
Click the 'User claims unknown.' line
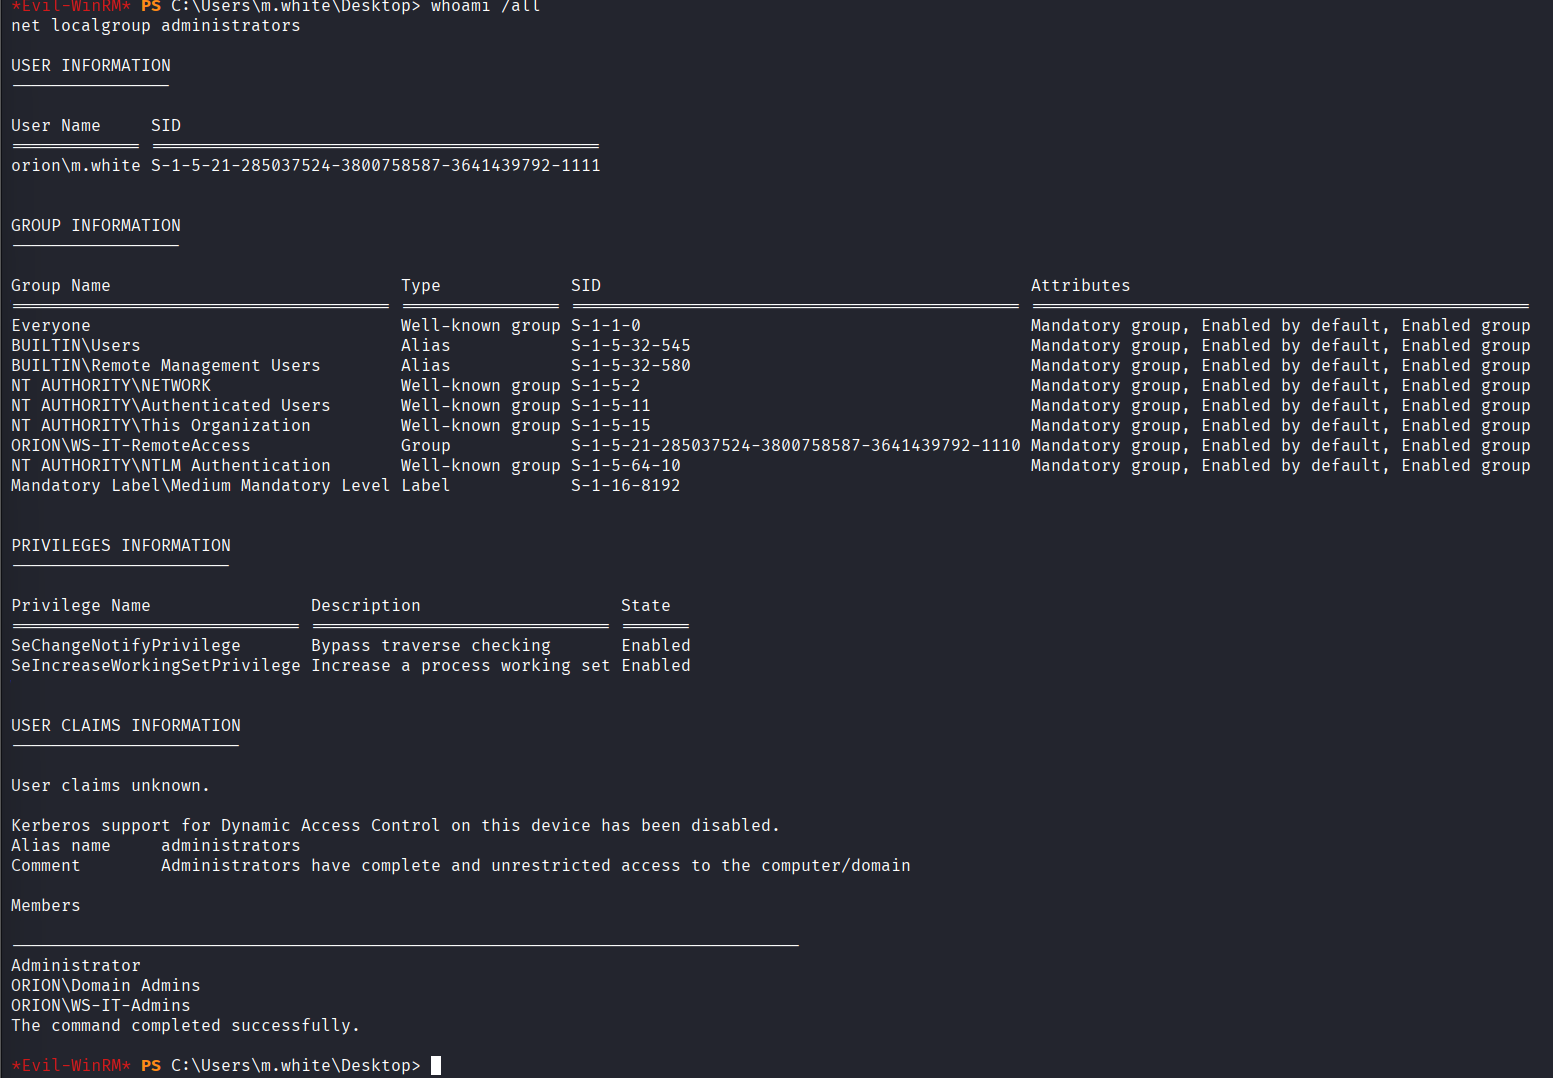click(111, 786)
